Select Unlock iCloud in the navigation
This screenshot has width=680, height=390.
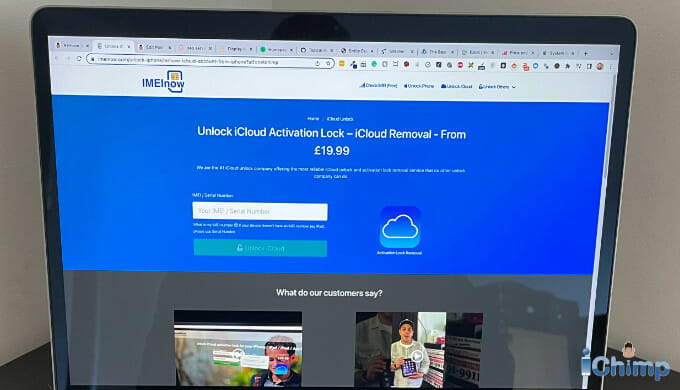coord(456,86)
